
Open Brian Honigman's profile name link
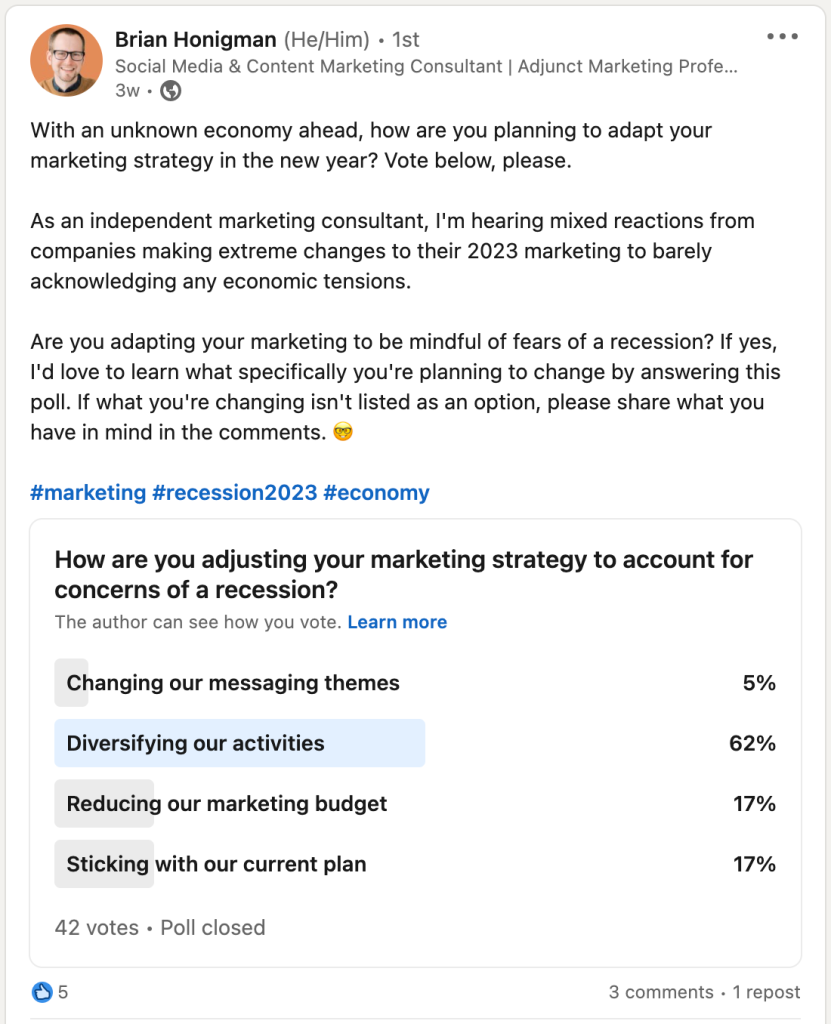(195, 40)
